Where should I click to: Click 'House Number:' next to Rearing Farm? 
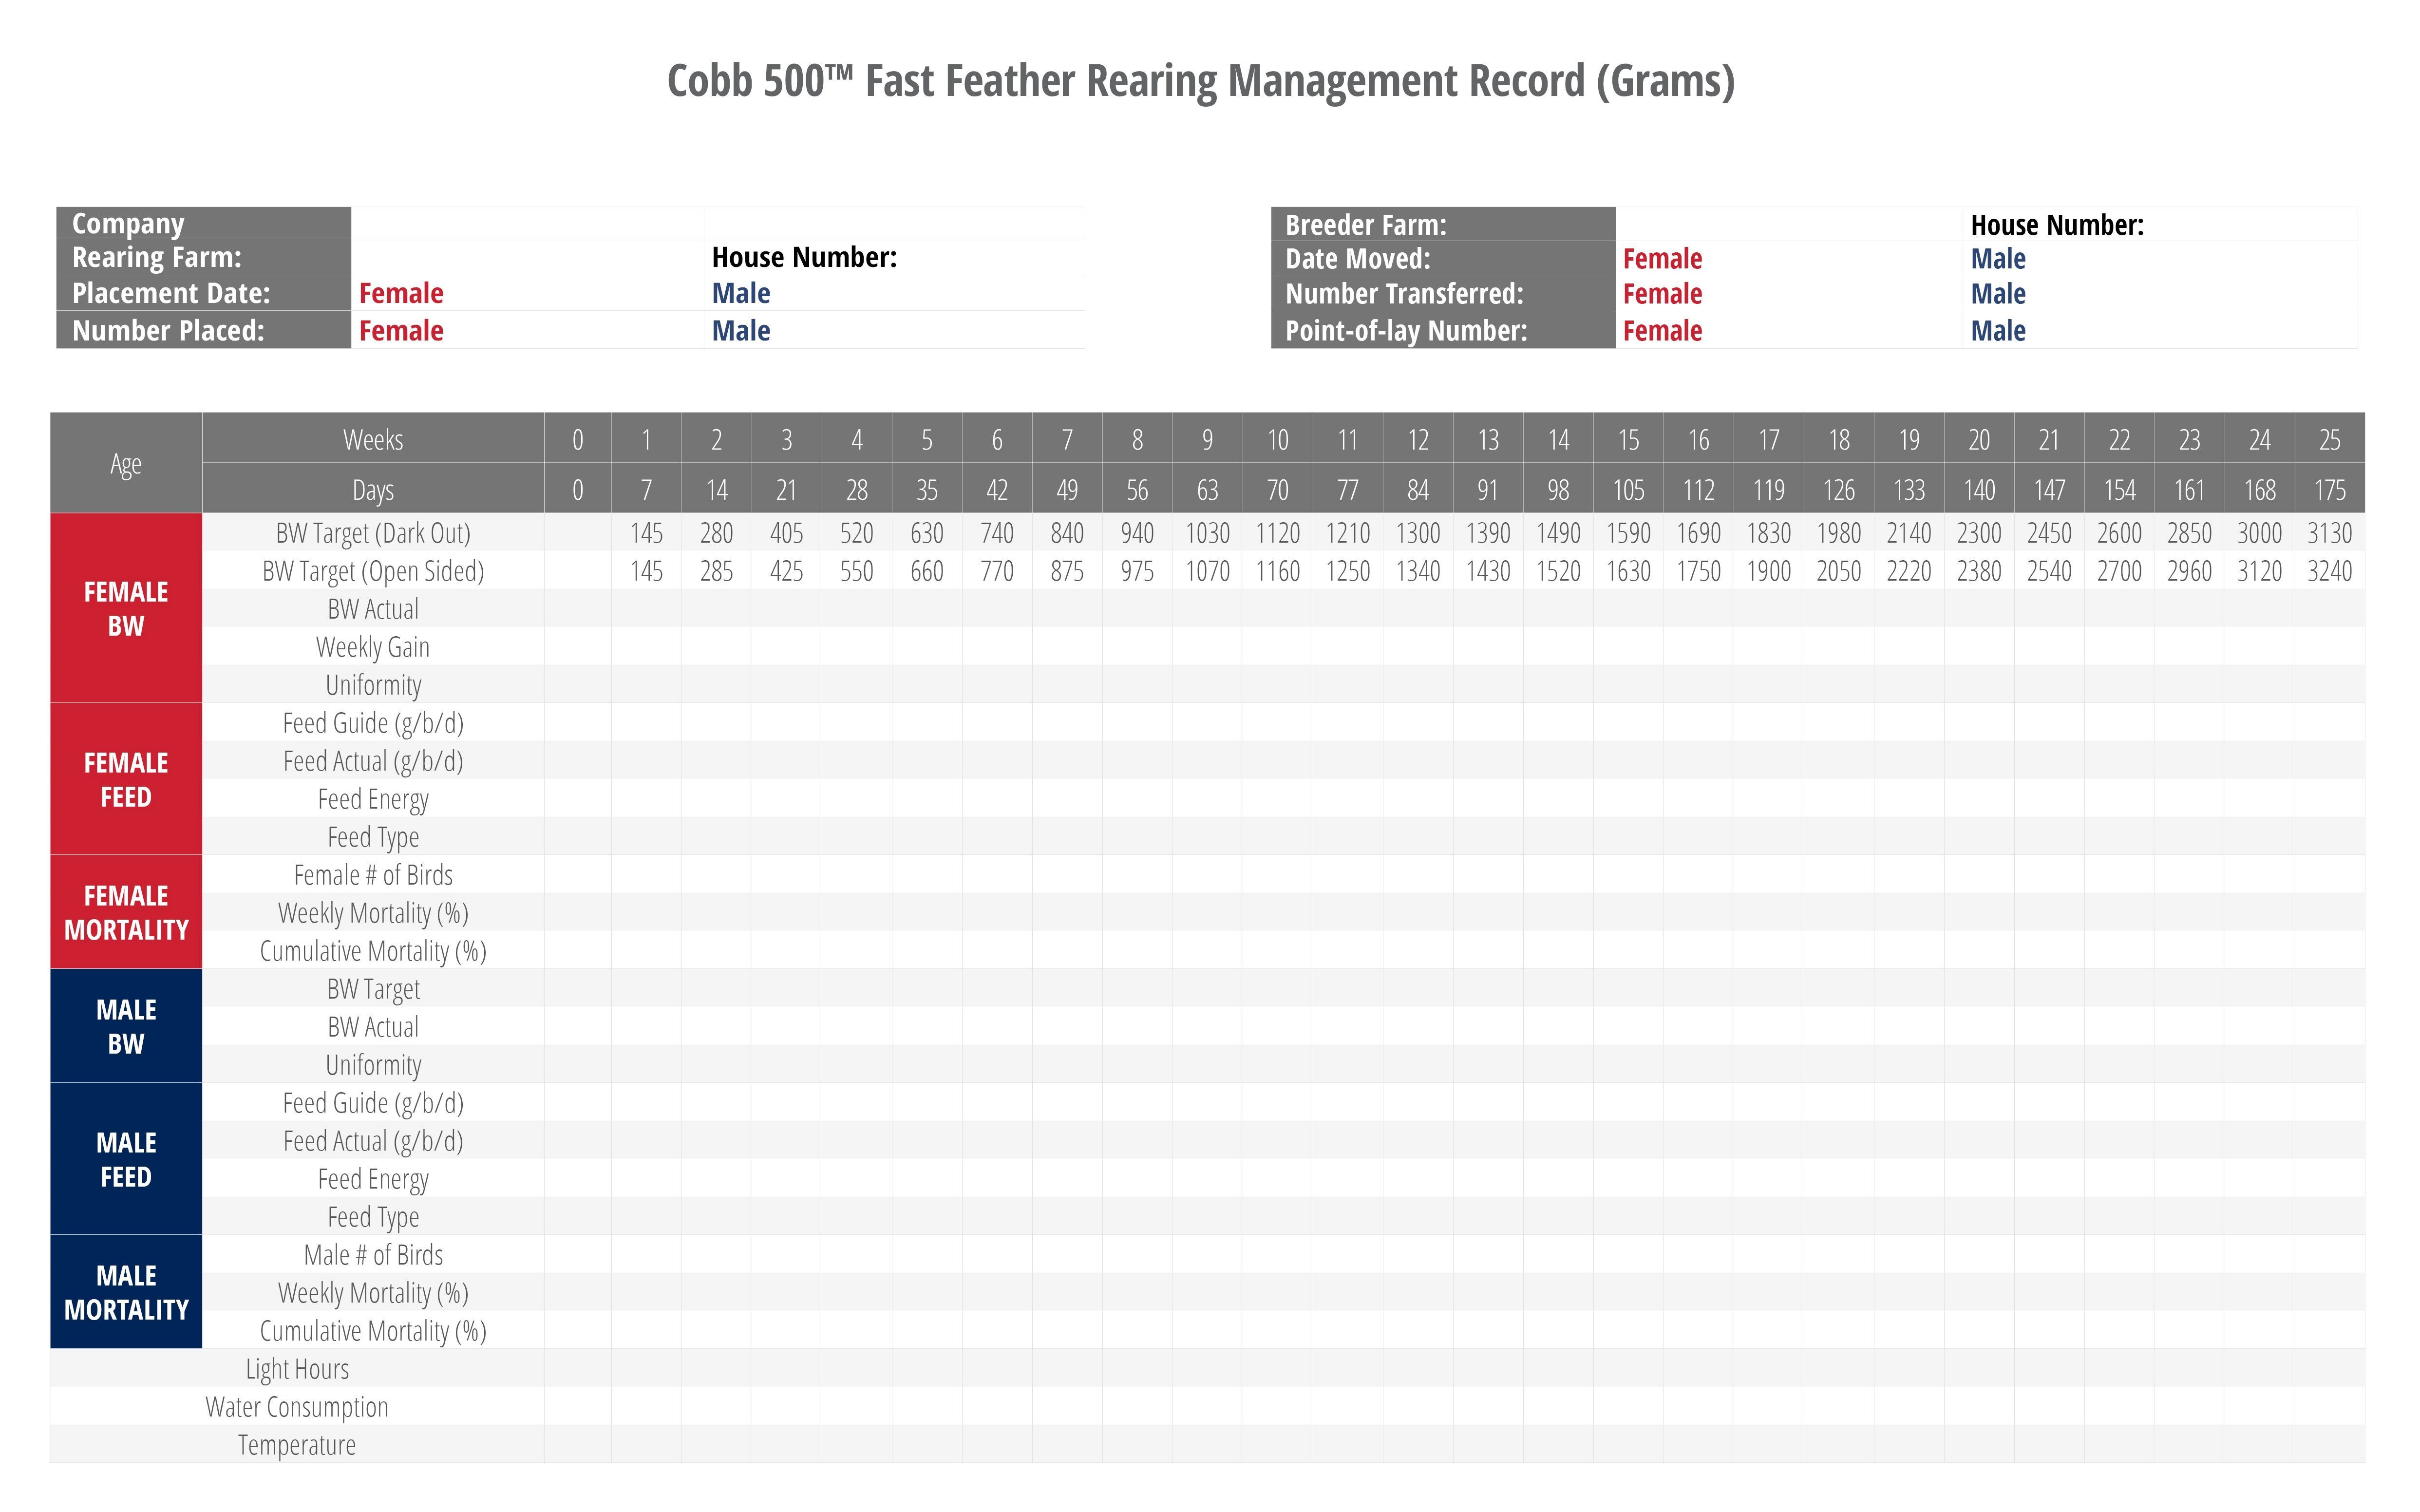(x=804, y=257)
